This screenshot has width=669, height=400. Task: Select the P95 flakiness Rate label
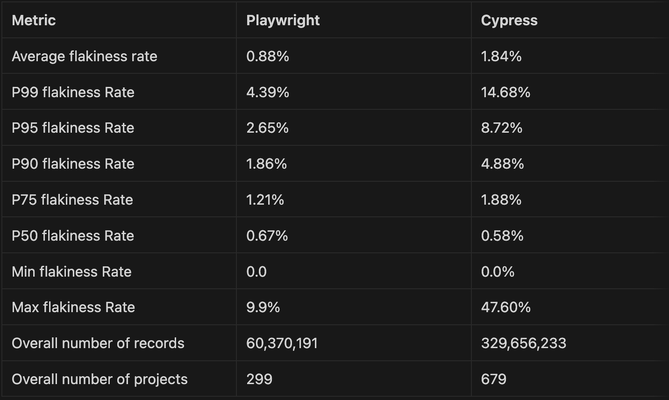(x=72, y=128)
